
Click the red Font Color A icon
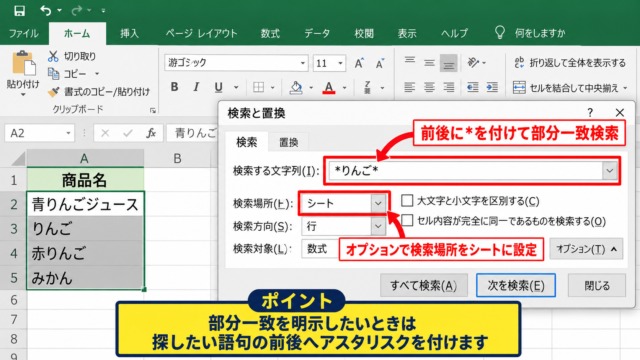pos(329,87)
